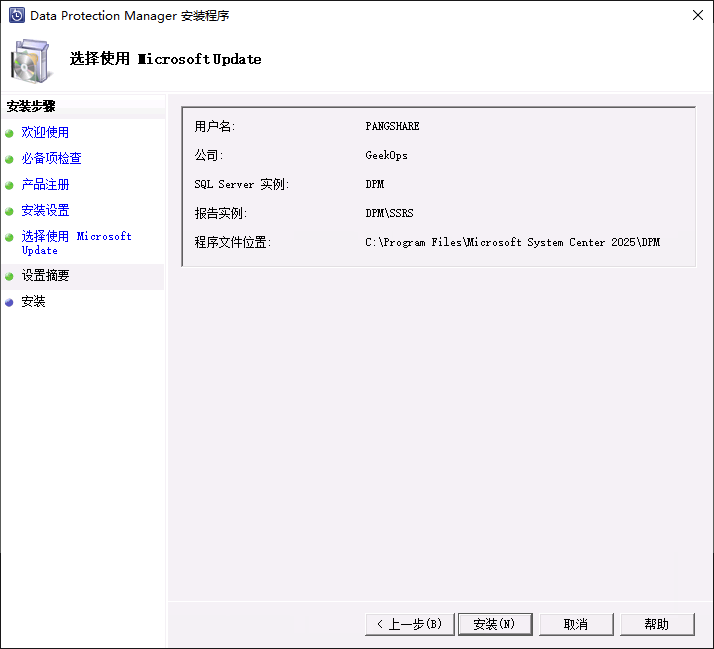This screenshot has width=714, height=649.
Task: Close the installer window
Action: tap(698, 15)
